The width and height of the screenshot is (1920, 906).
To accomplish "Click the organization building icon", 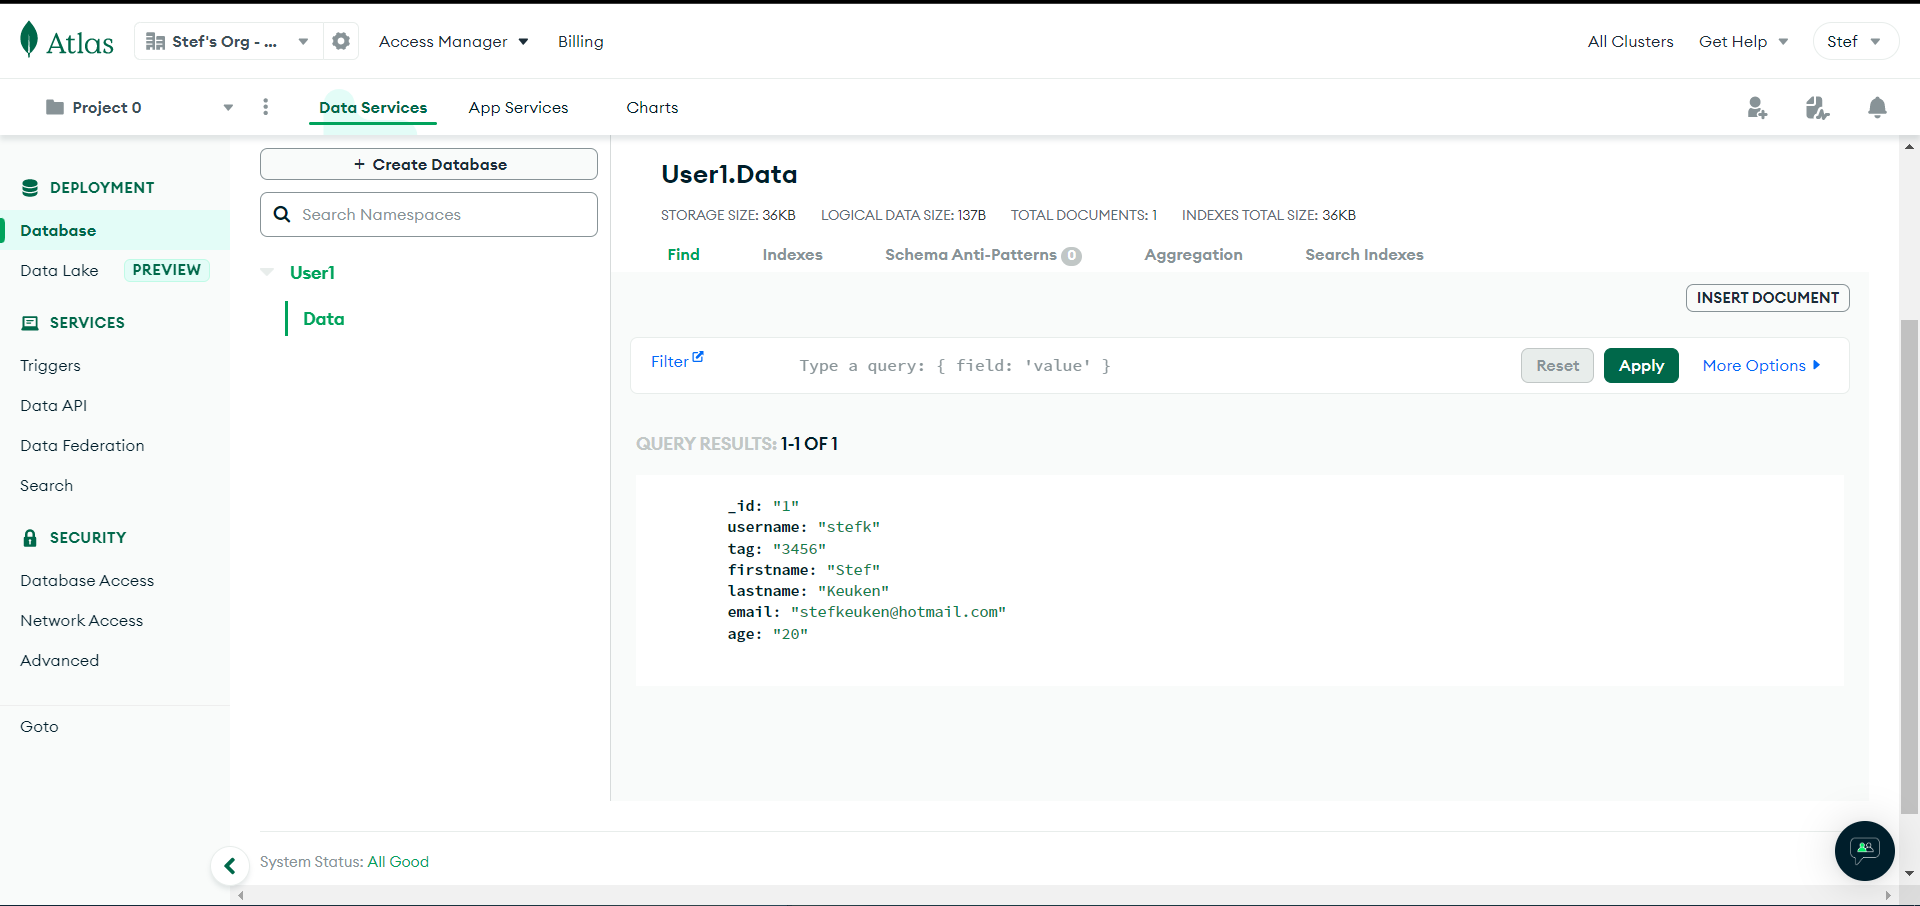I will tap(155, 41).
